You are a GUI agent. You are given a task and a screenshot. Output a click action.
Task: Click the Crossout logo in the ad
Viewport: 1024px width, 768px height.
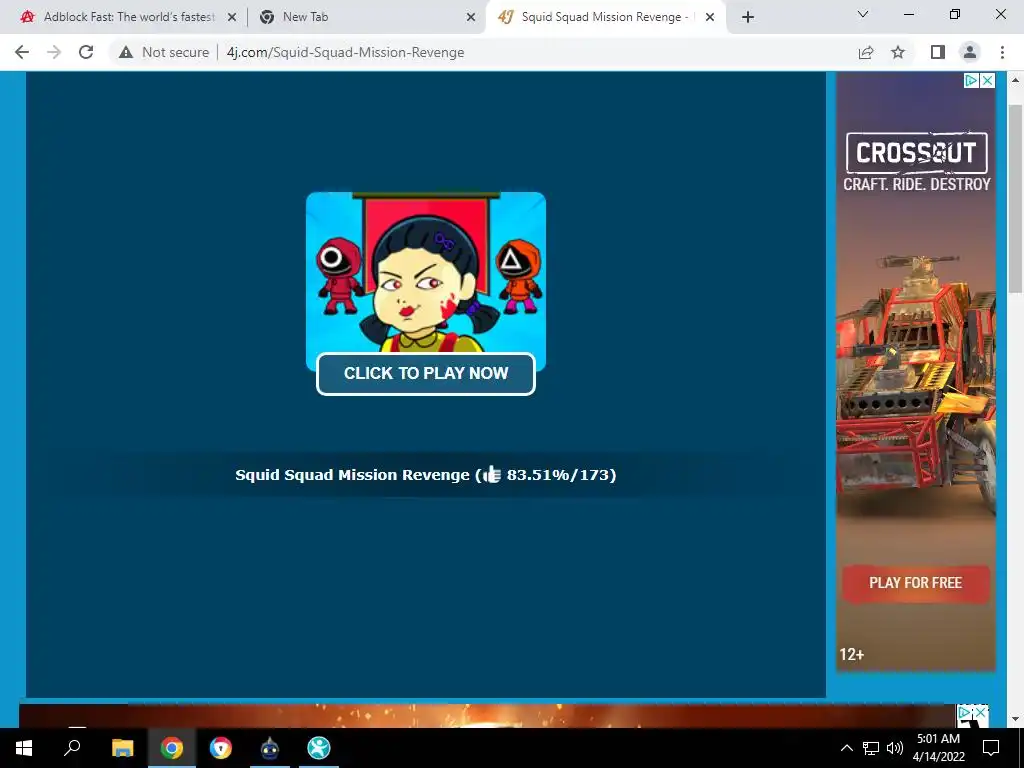pyautogui.click(x=917, y=153)
